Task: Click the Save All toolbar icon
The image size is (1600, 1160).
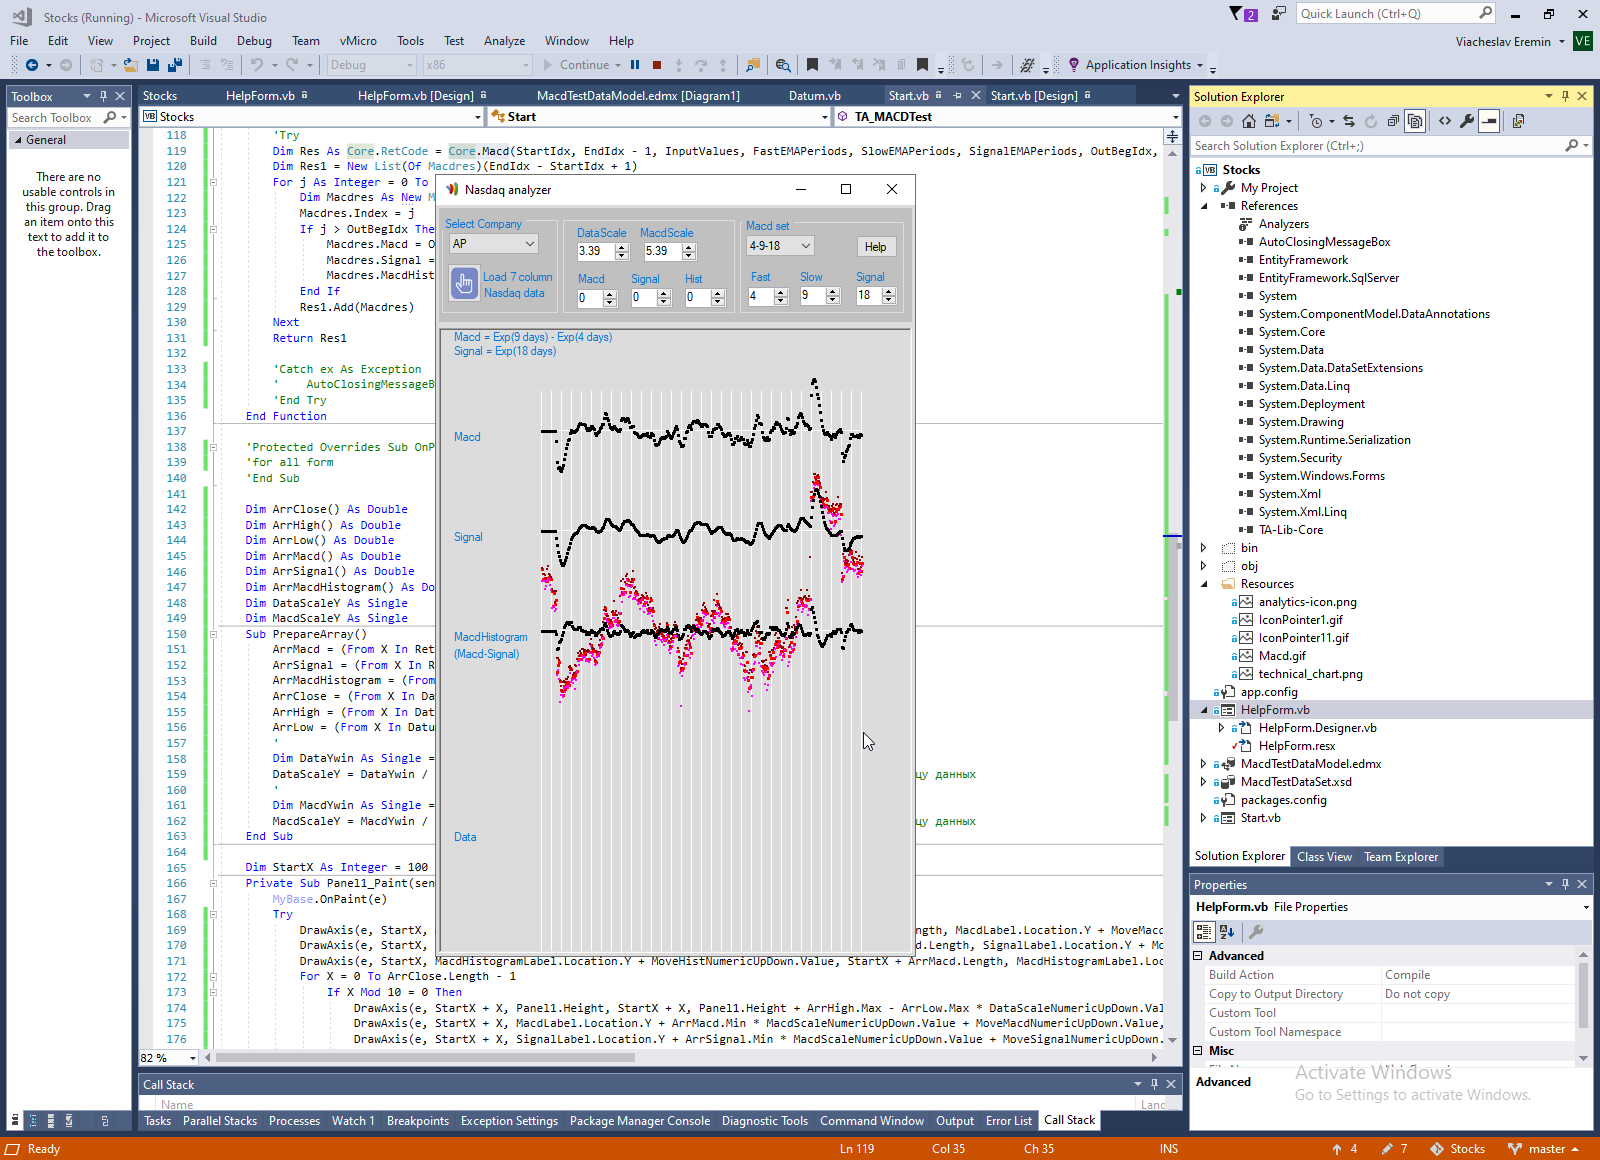Action: point(174,65)
